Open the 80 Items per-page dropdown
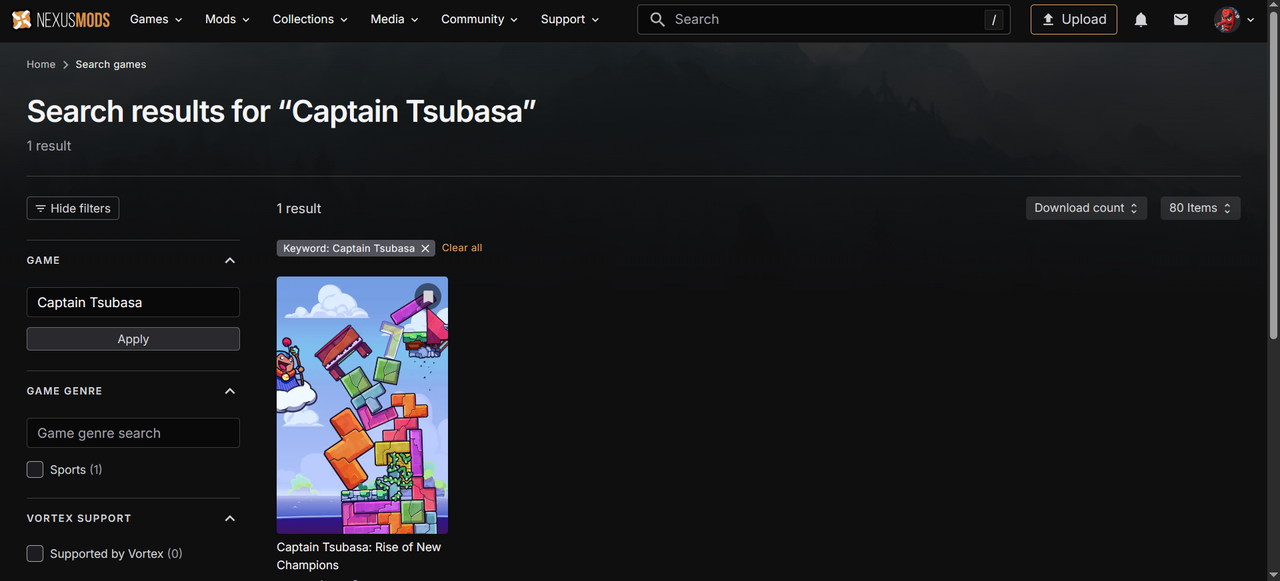The width and height of the screenshot is (1280, 581). (x=1200, y=208)
